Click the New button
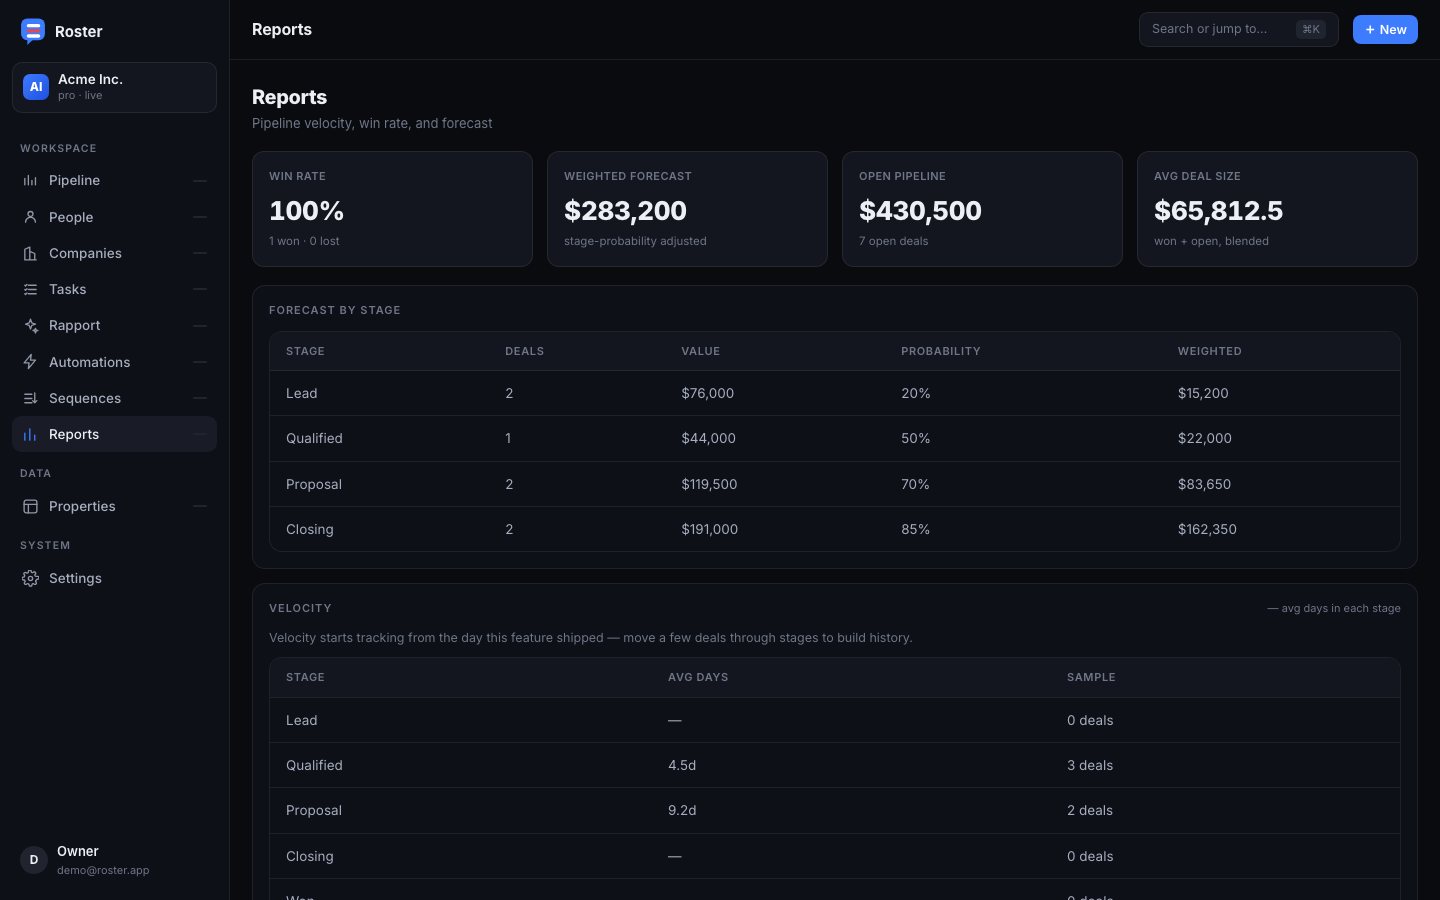Image resolution: width=1440 pixels, height=900 pixels. (x=1385, y=30)
